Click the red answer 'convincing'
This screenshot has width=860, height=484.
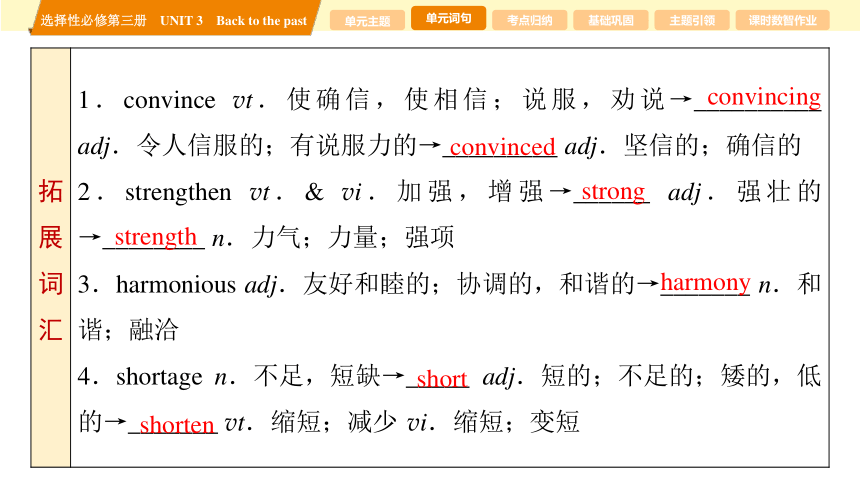click(763, 97)
